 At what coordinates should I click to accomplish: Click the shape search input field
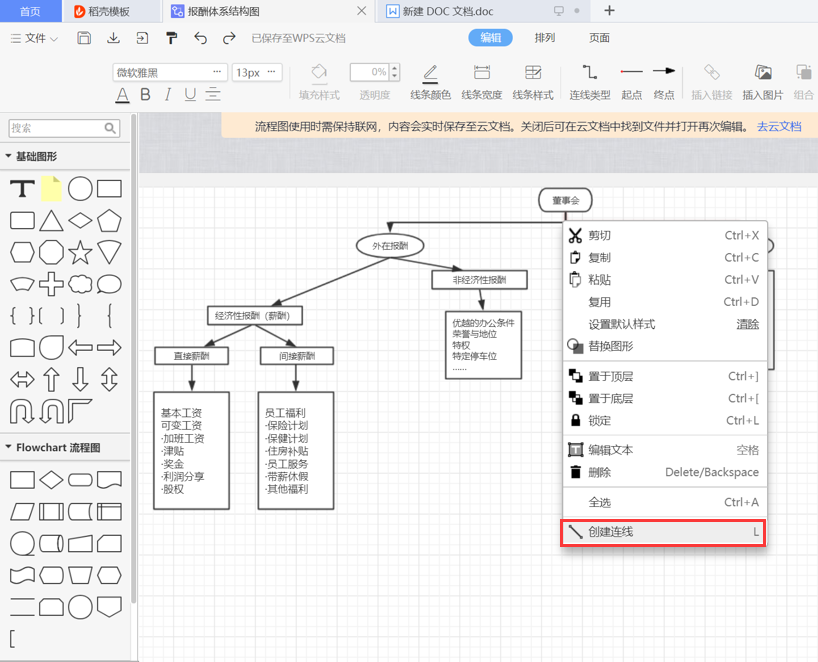57,128
